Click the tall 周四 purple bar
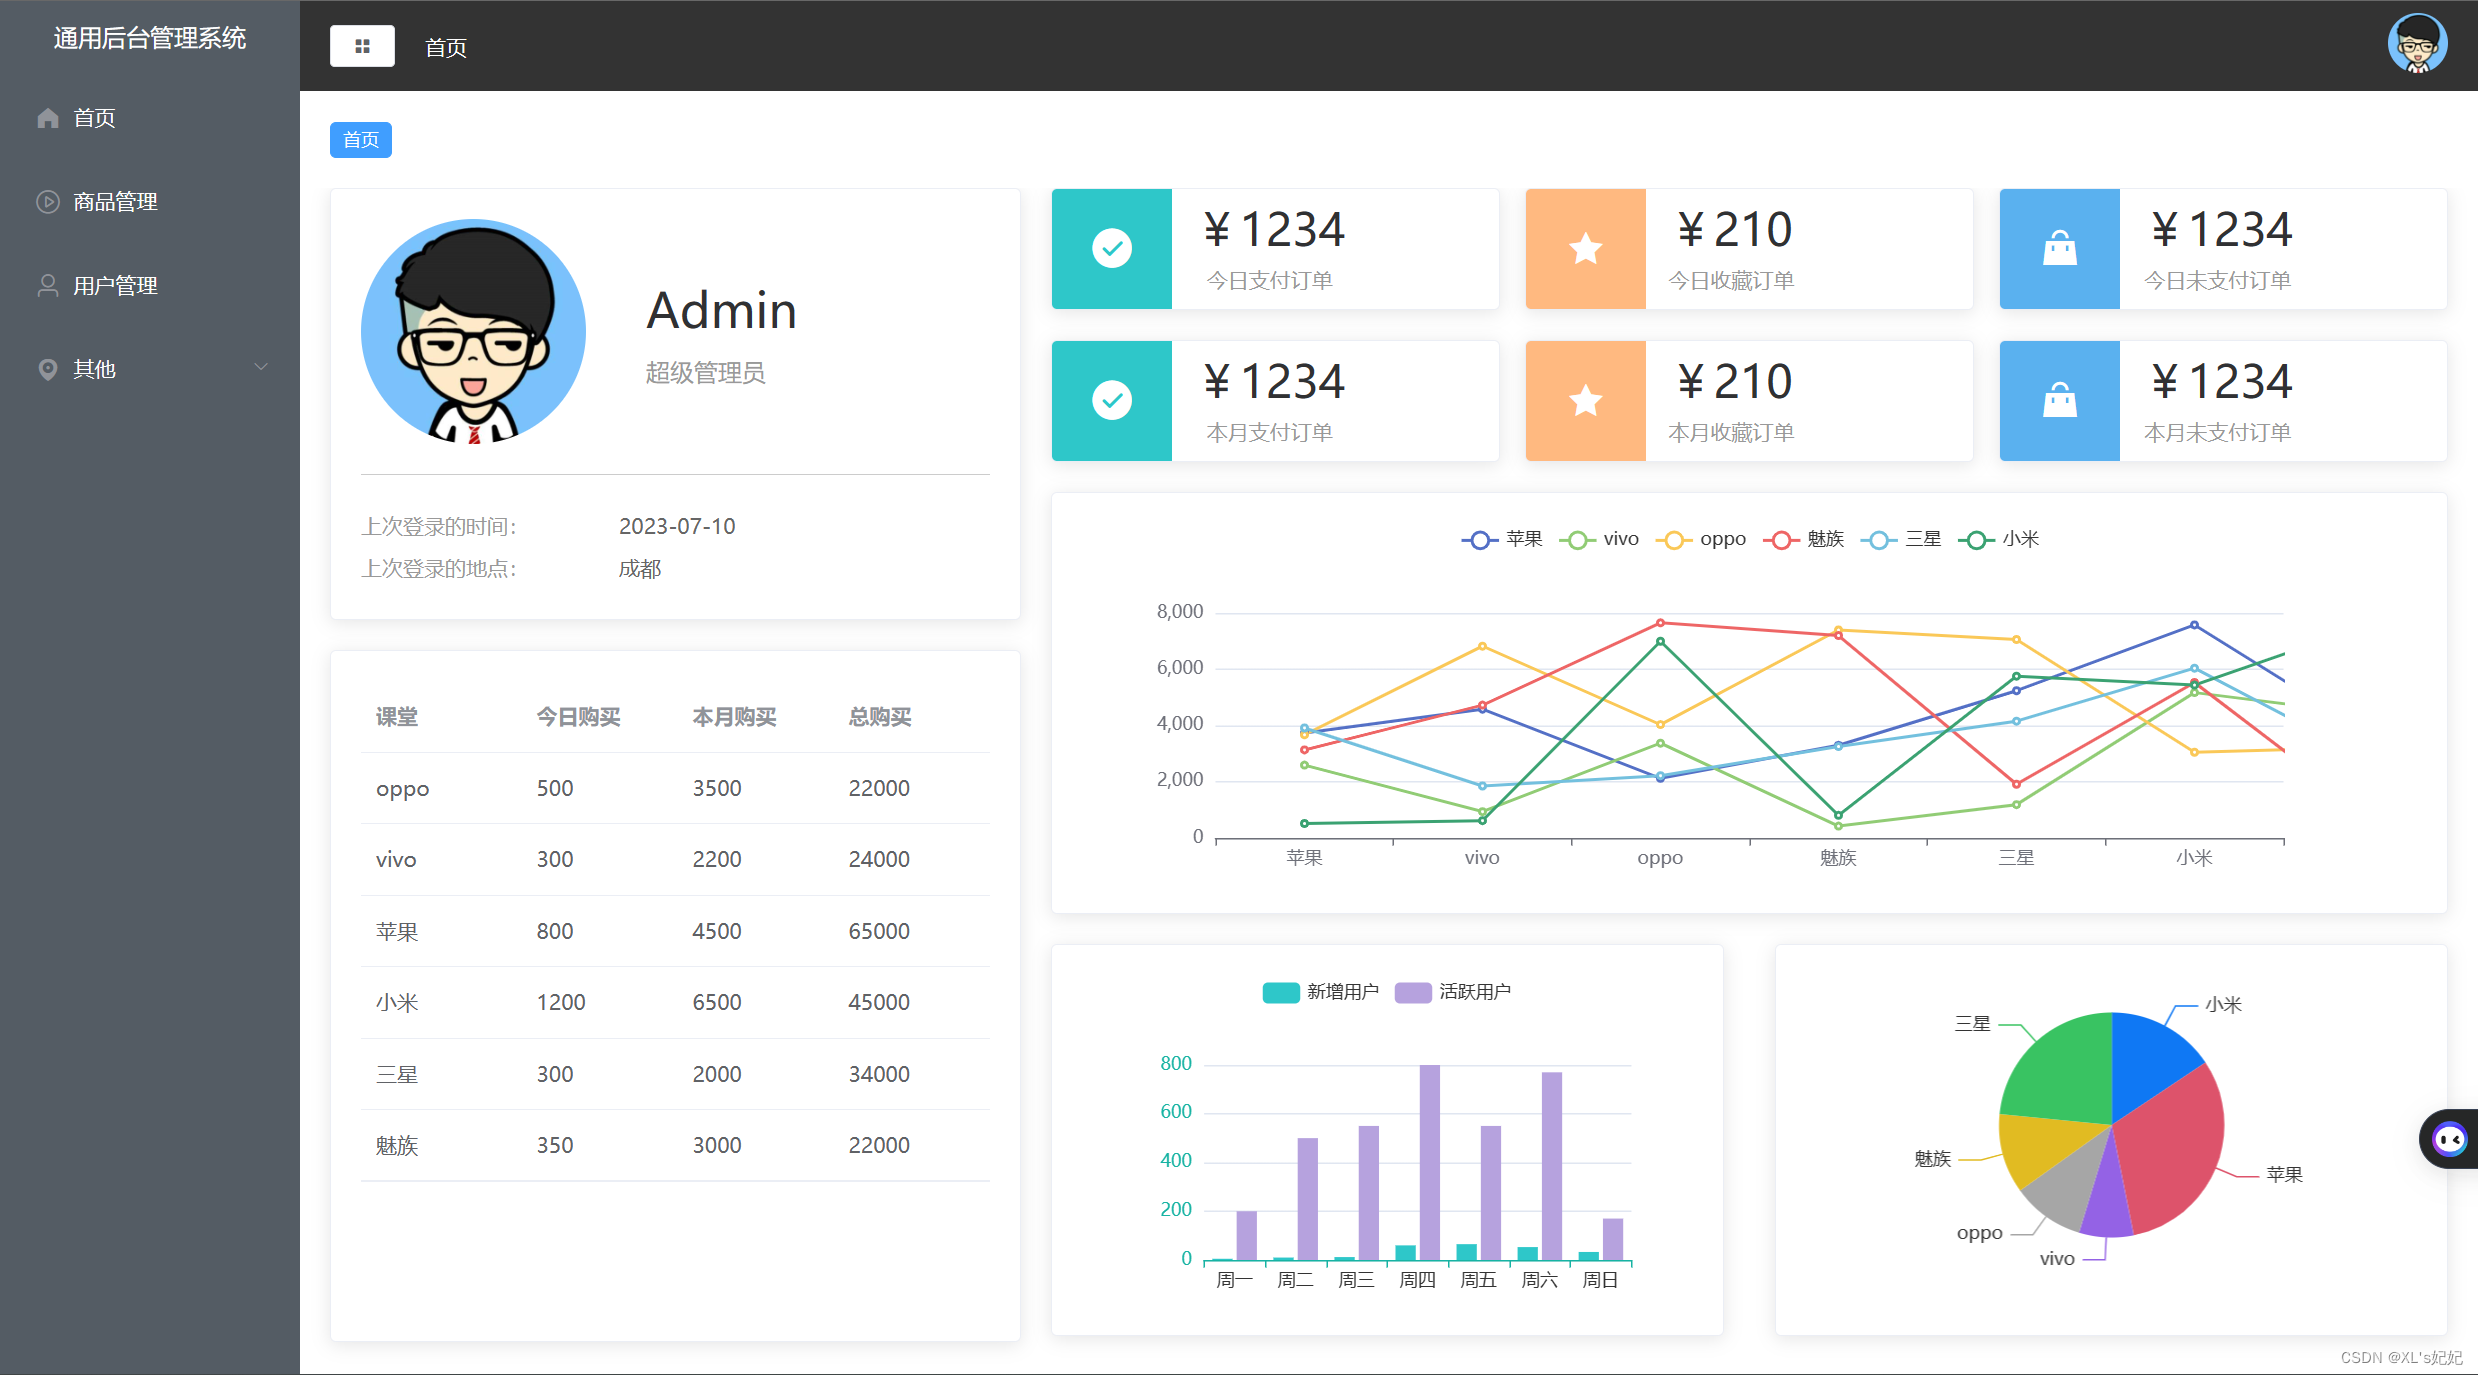The image size is (2478, 1375). 1430,1162
